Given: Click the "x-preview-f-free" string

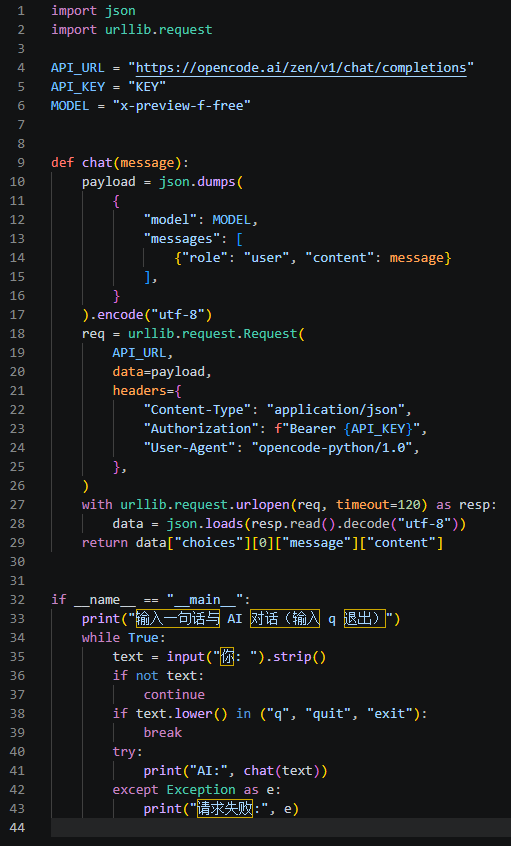Looking at the screenshot, I should [x=182, y=106].
